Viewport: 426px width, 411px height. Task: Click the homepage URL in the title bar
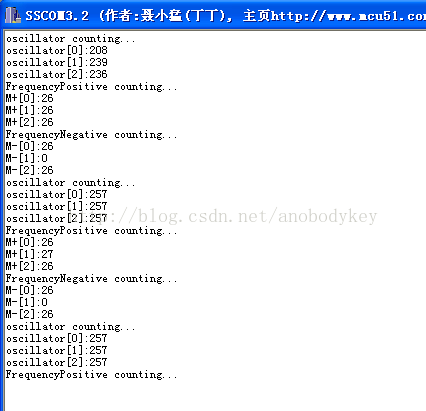[x=348, y=15]
